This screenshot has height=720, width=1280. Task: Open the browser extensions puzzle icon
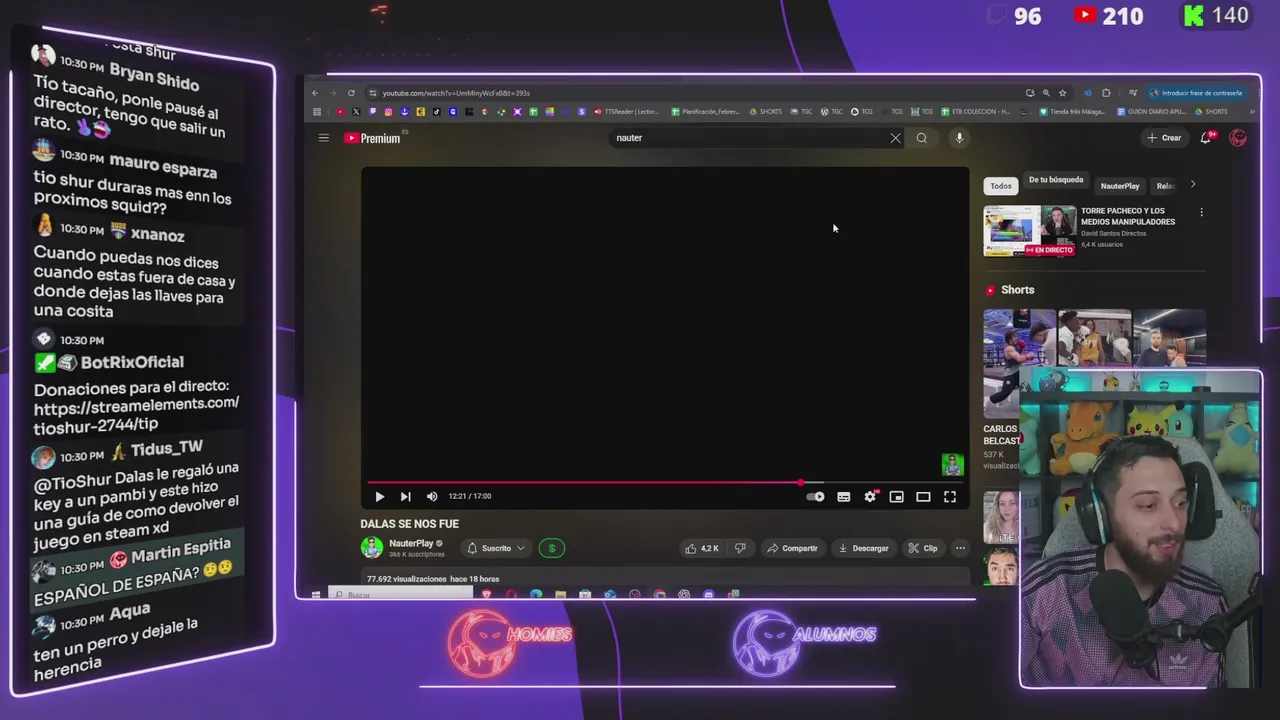(1106, 93)
